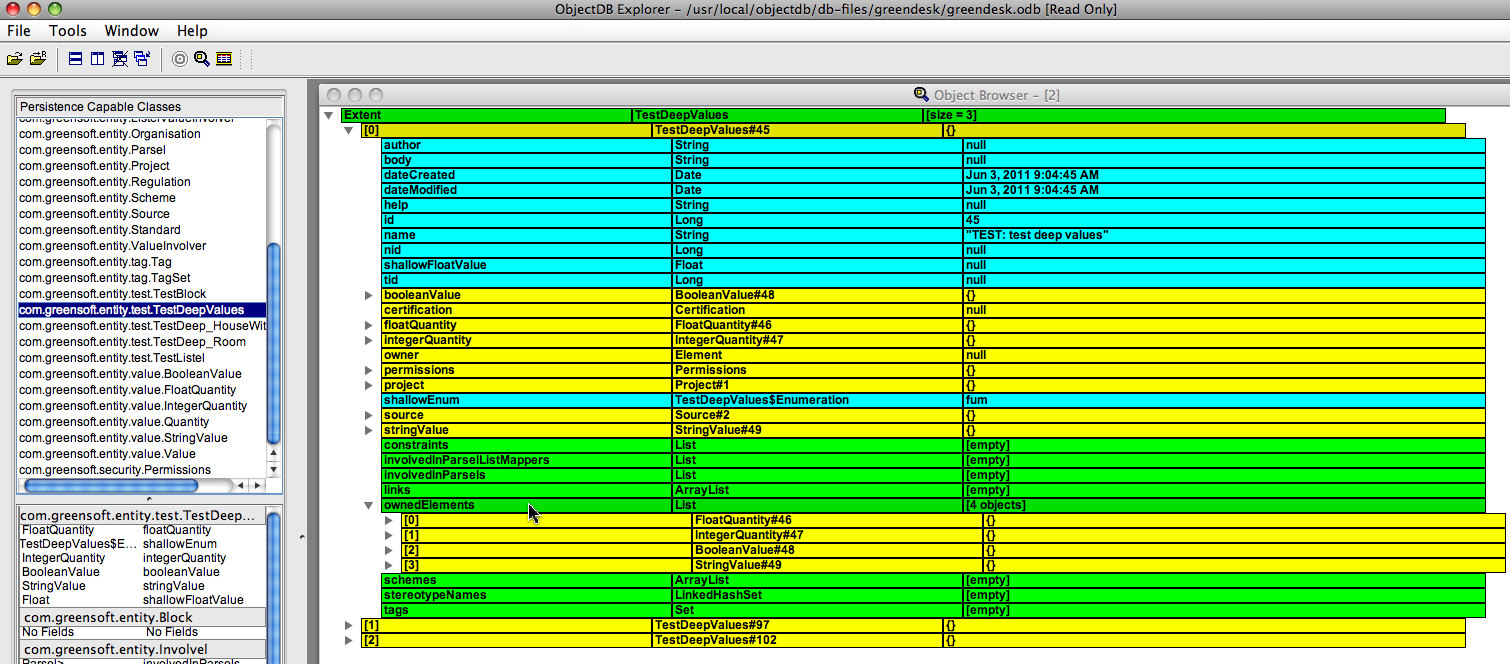
Task: Select the stereotypeNames LinkedHashSet row
Action: coord(933,595)
